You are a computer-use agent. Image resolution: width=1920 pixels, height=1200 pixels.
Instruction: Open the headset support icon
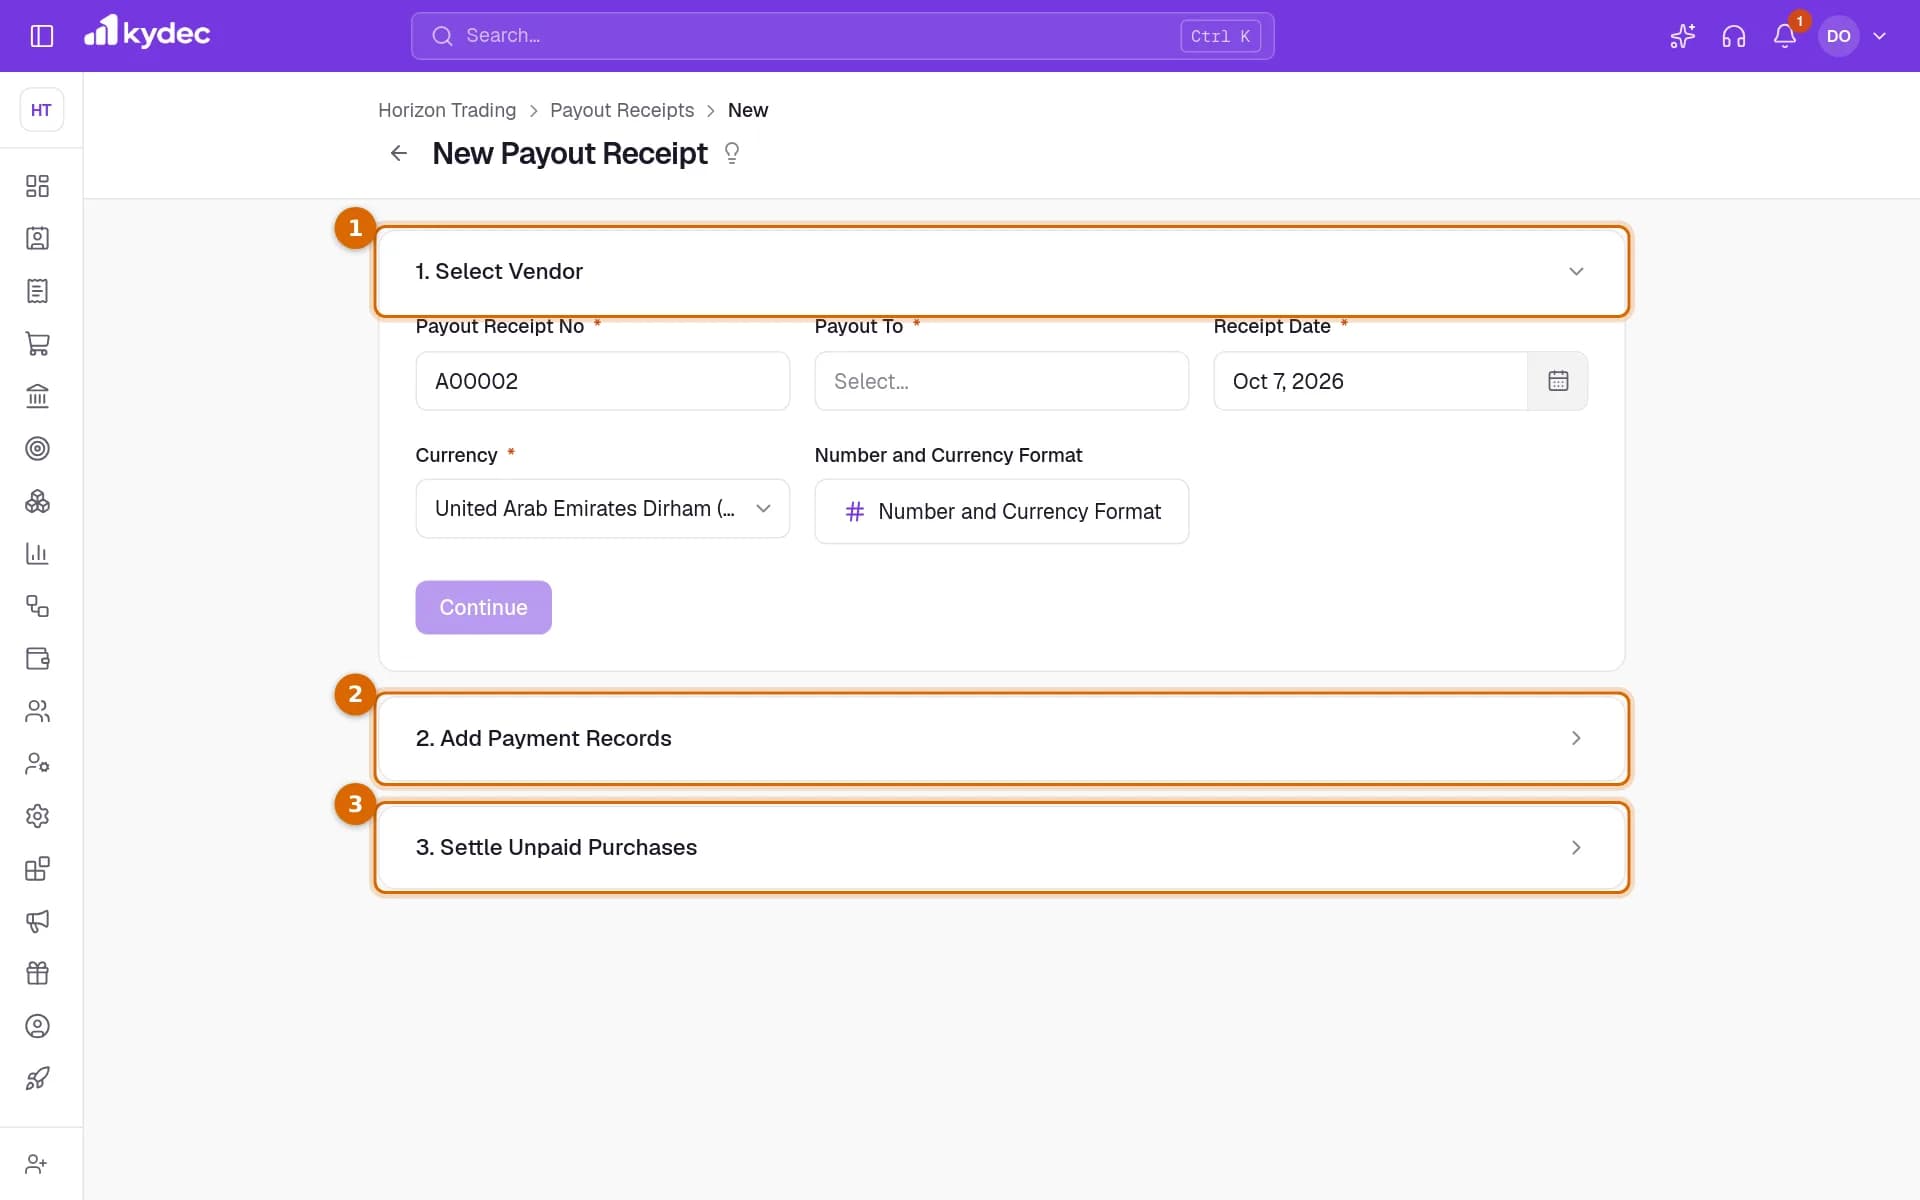1733,36
